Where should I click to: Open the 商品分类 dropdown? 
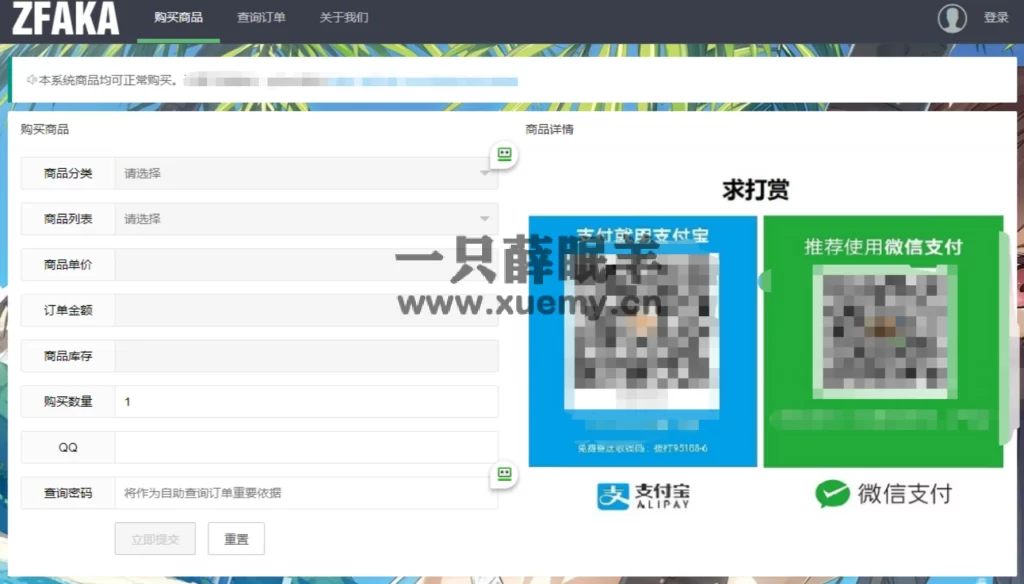pyautogui.click(x=306, y=173)
